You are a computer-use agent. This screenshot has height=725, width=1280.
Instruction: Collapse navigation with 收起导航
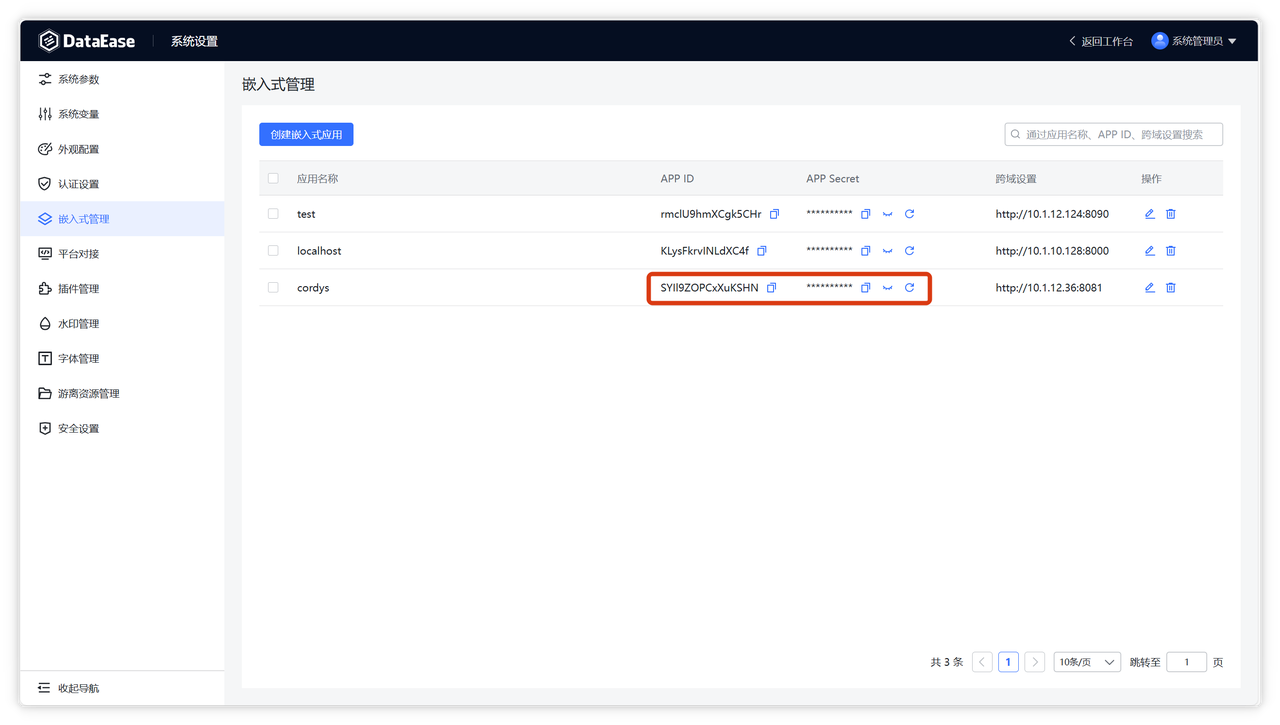[122, 688]
